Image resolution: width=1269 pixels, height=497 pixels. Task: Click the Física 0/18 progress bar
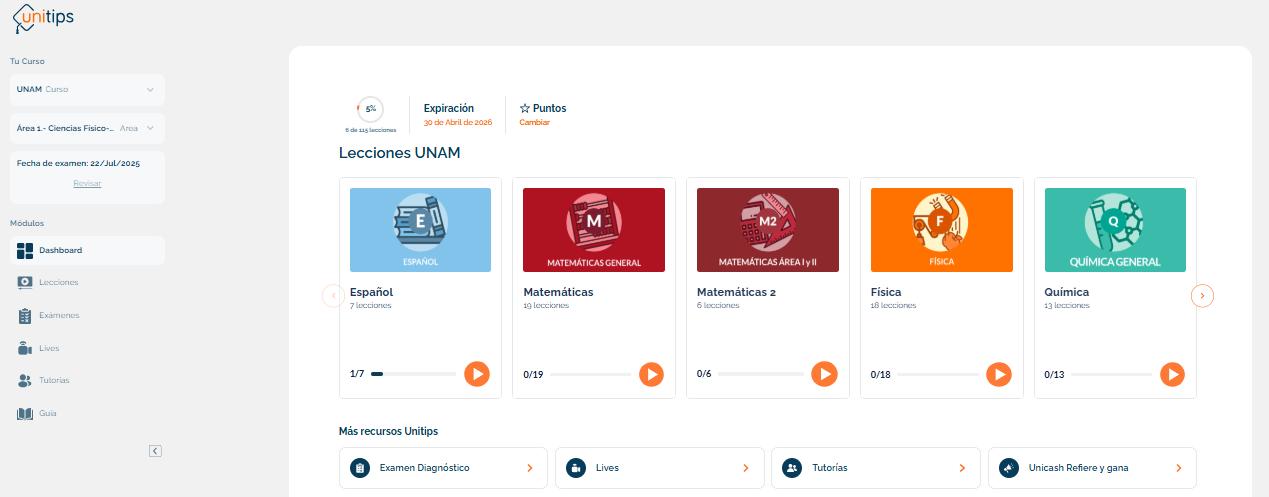[x=938, y=375]
